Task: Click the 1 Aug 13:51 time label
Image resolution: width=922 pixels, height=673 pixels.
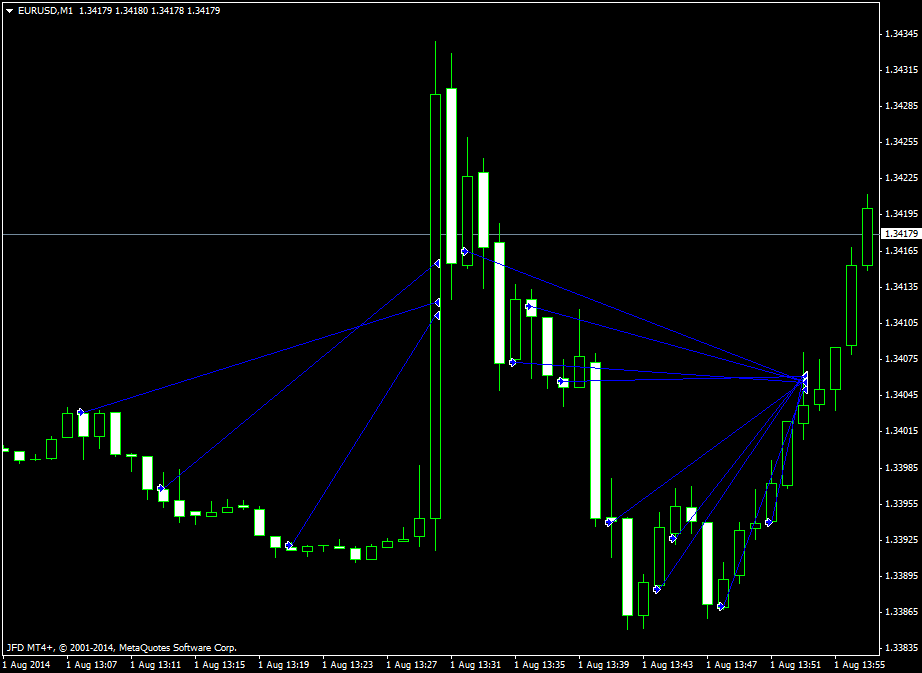Action: coord(796,665)
